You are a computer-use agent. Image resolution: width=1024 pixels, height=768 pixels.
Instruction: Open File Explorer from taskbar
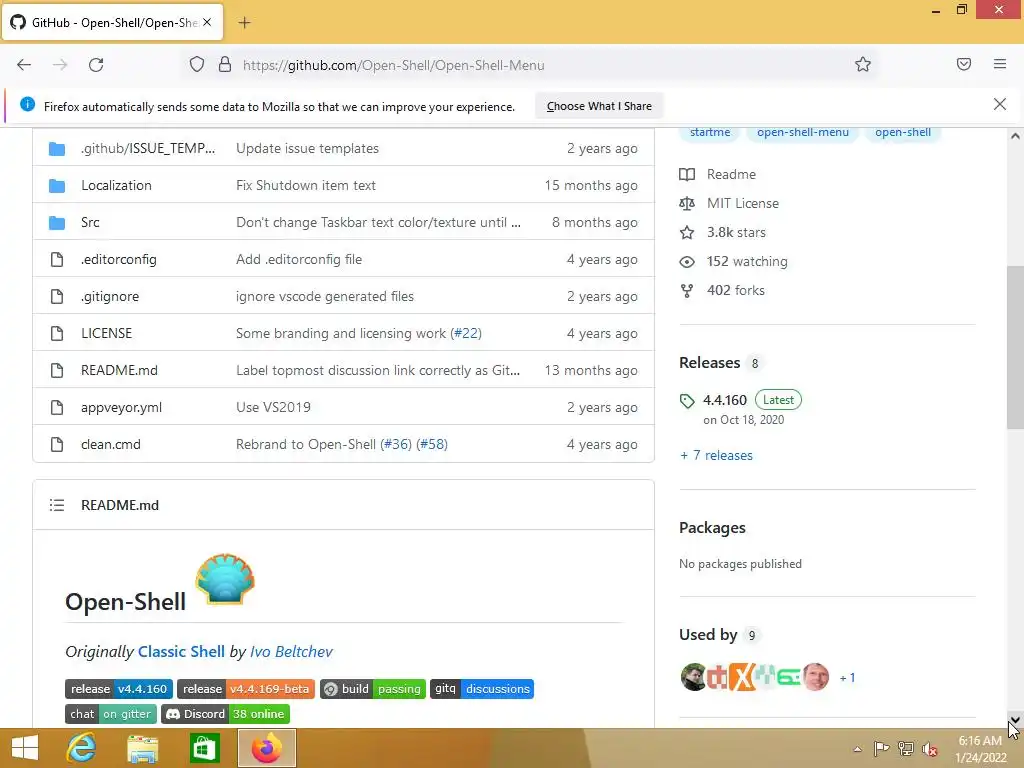point(142,748)
